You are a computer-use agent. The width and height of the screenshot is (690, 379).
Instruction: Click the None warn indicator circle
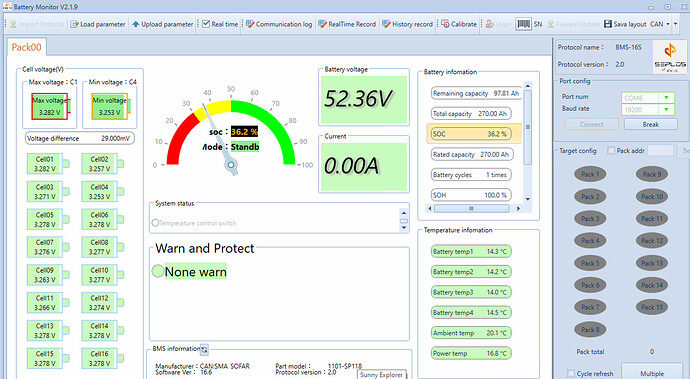(158, 271)
